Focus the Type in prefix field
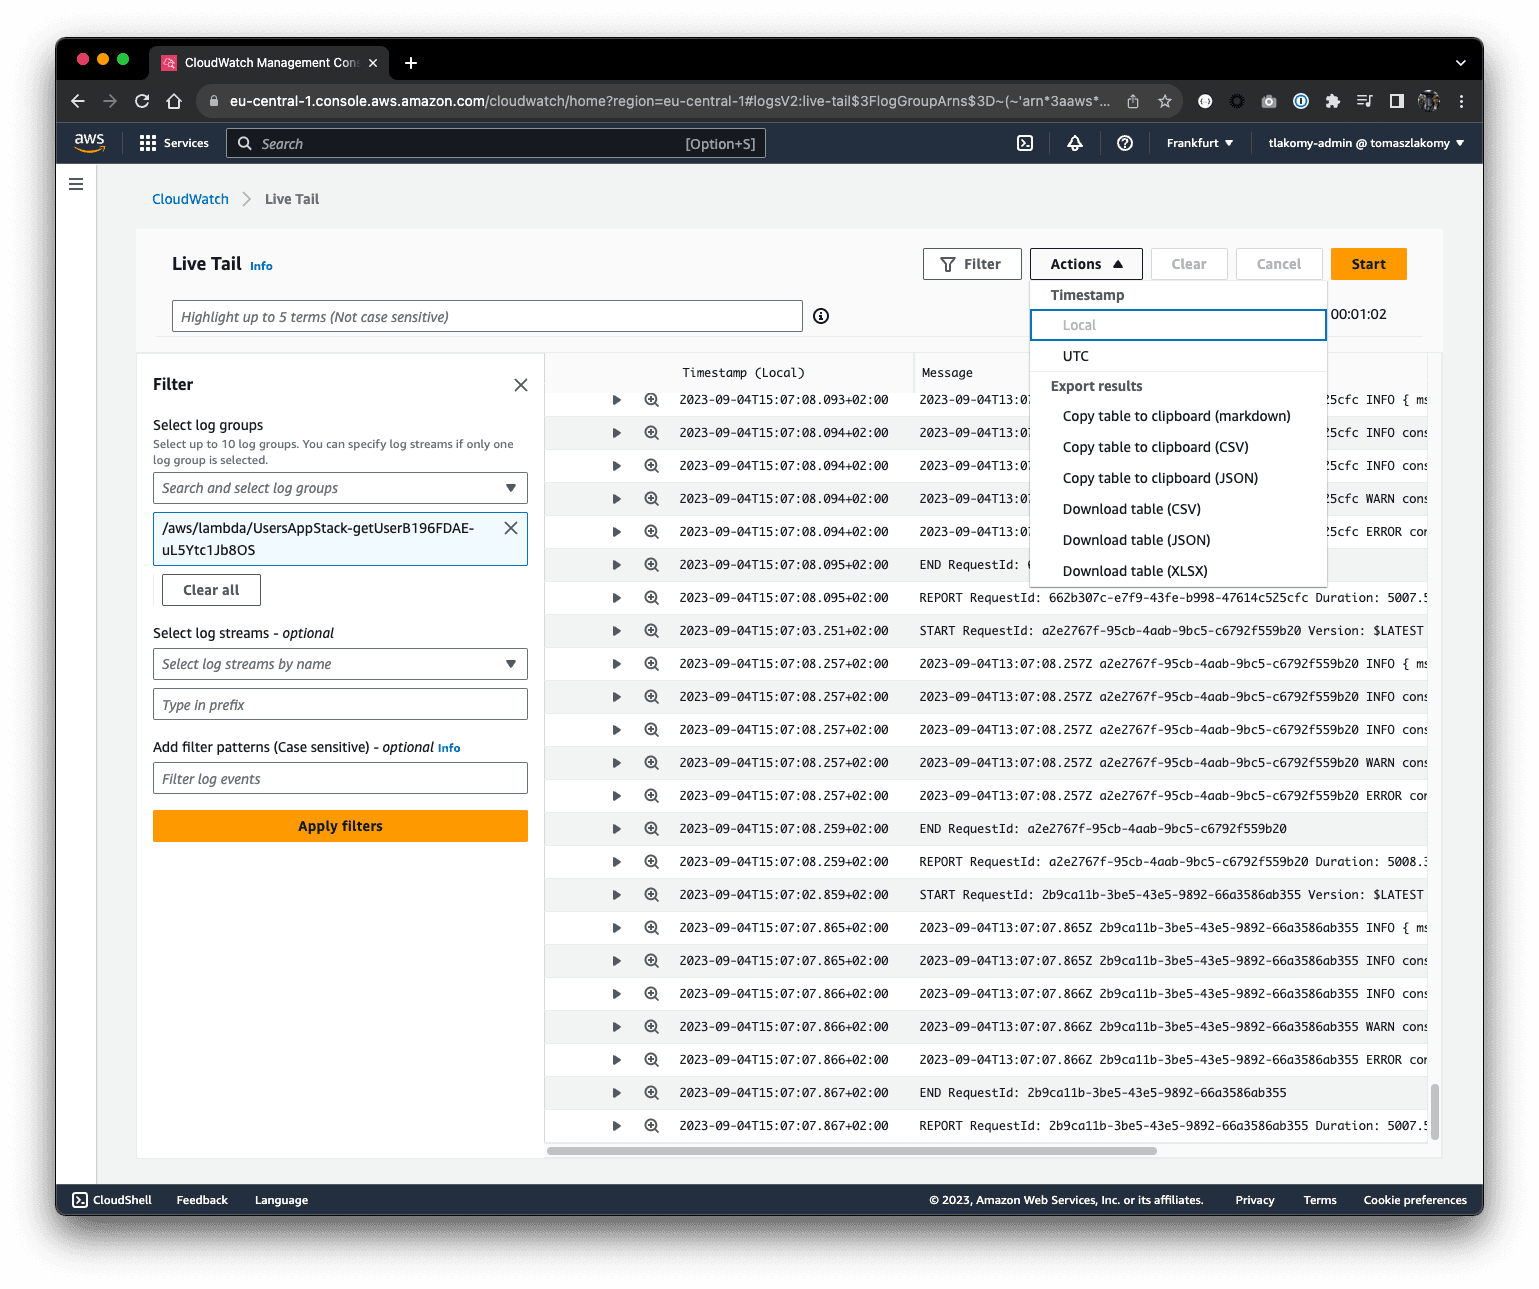This screenshot has height=1289, width=1539. point(340,704)
